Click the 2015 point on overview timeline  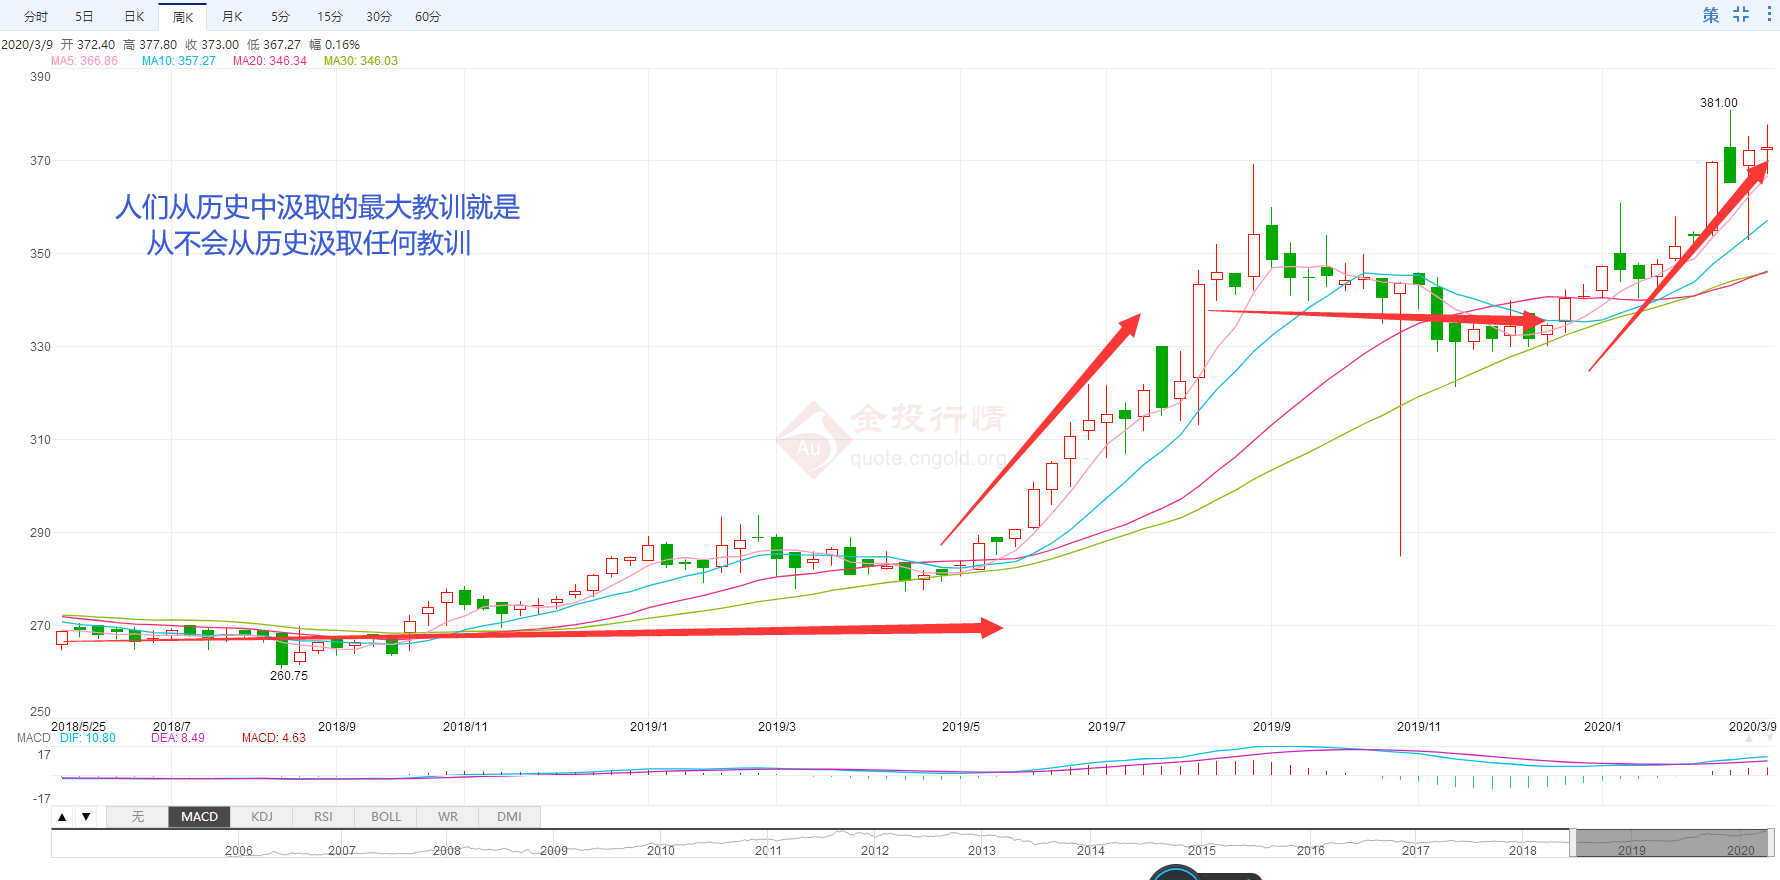(1202, 851)
